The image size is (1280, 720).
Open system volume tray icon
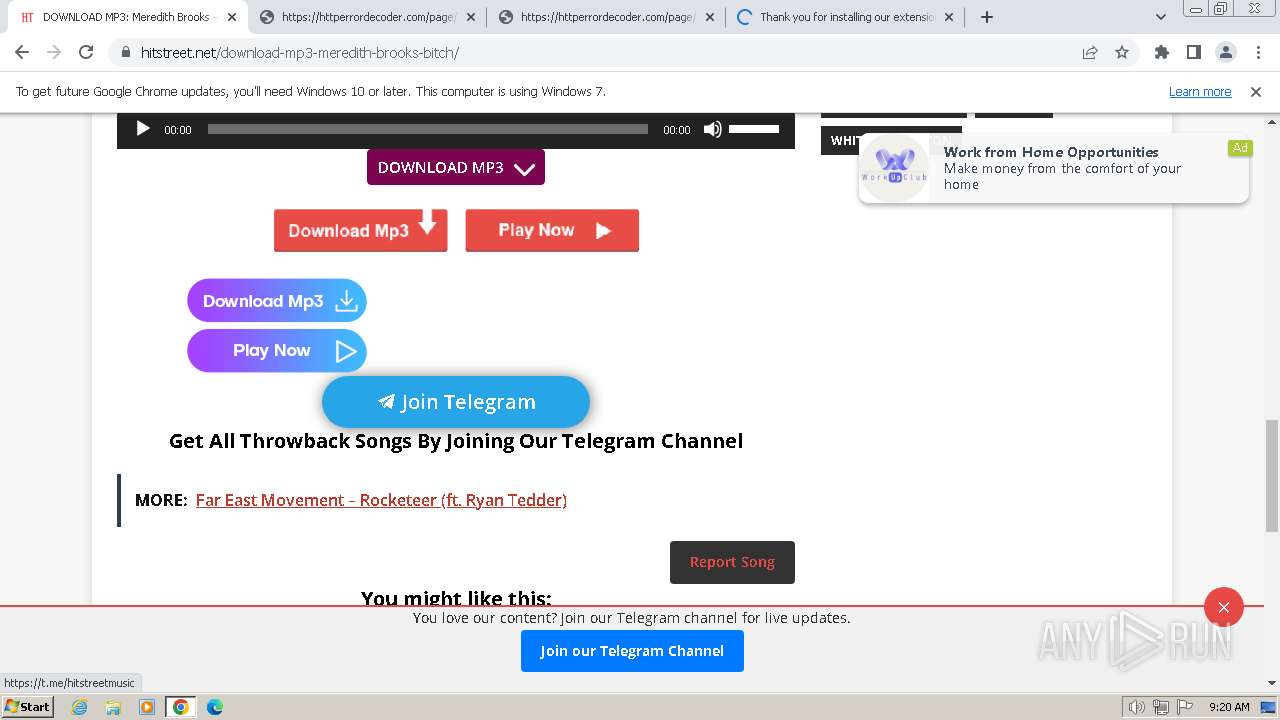(x=1137, y=707)
